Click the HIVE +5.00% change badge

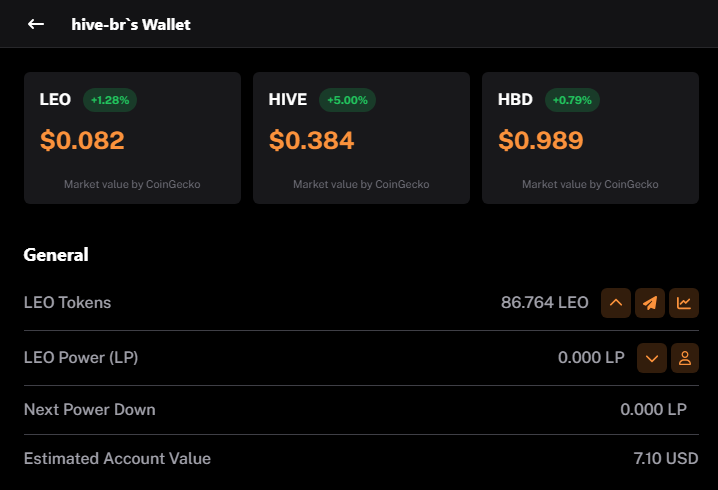click(347, 100)
